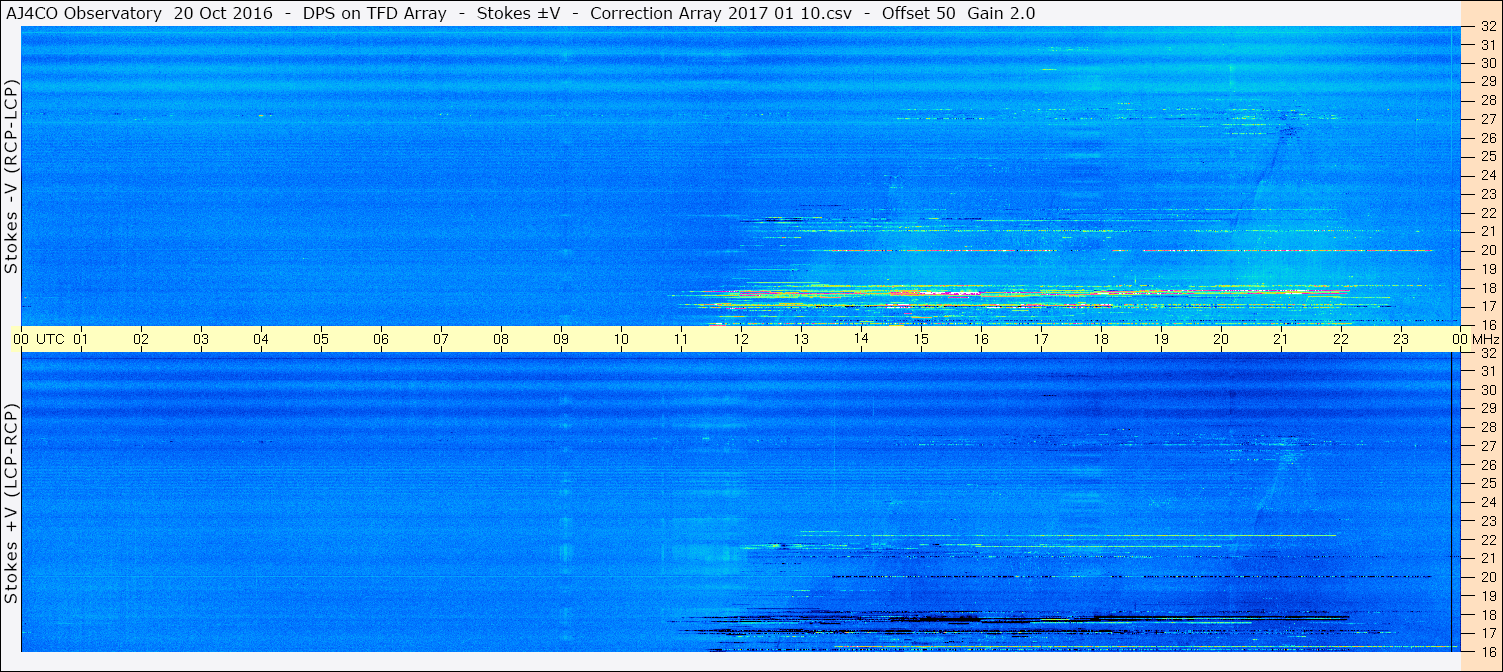Click the 23 frequency label of the lower +V panel

coord(1488,521)
